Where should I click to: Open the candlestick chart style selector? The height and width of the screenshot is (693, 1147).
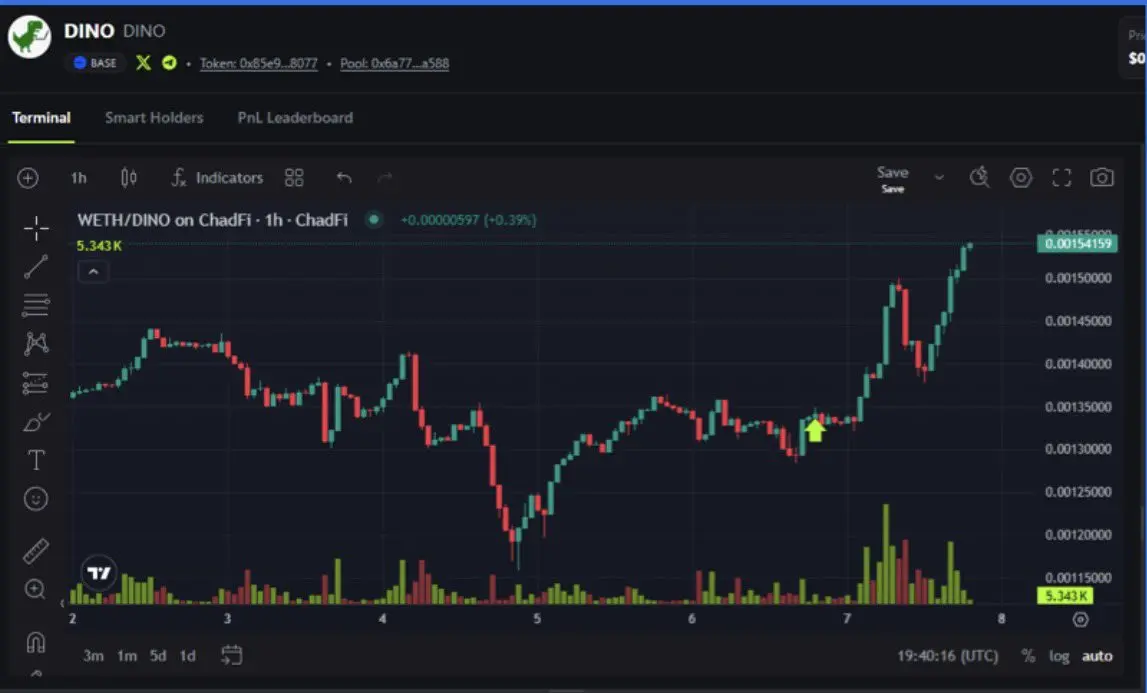pos(129,178)
